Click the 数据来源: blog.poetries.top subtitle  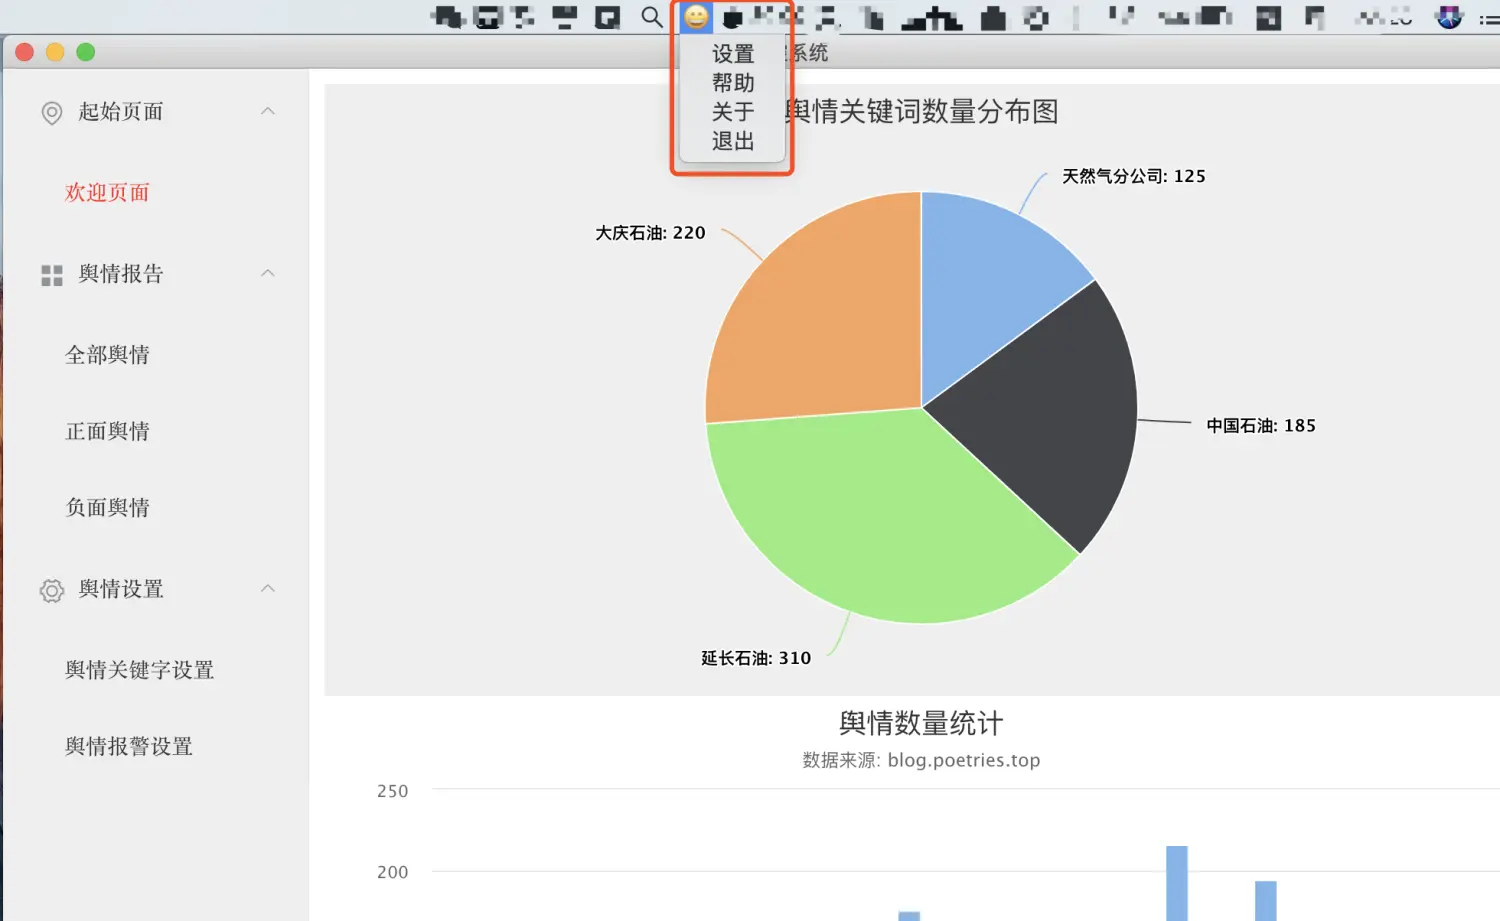pyautogui.click(x=921, y=760)
